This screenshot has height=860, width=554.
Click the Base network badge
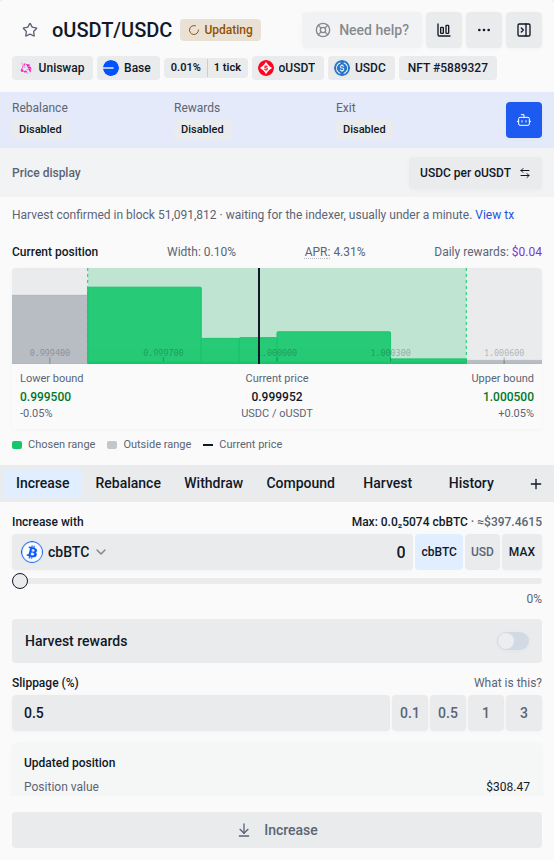(x=128, y=68)
